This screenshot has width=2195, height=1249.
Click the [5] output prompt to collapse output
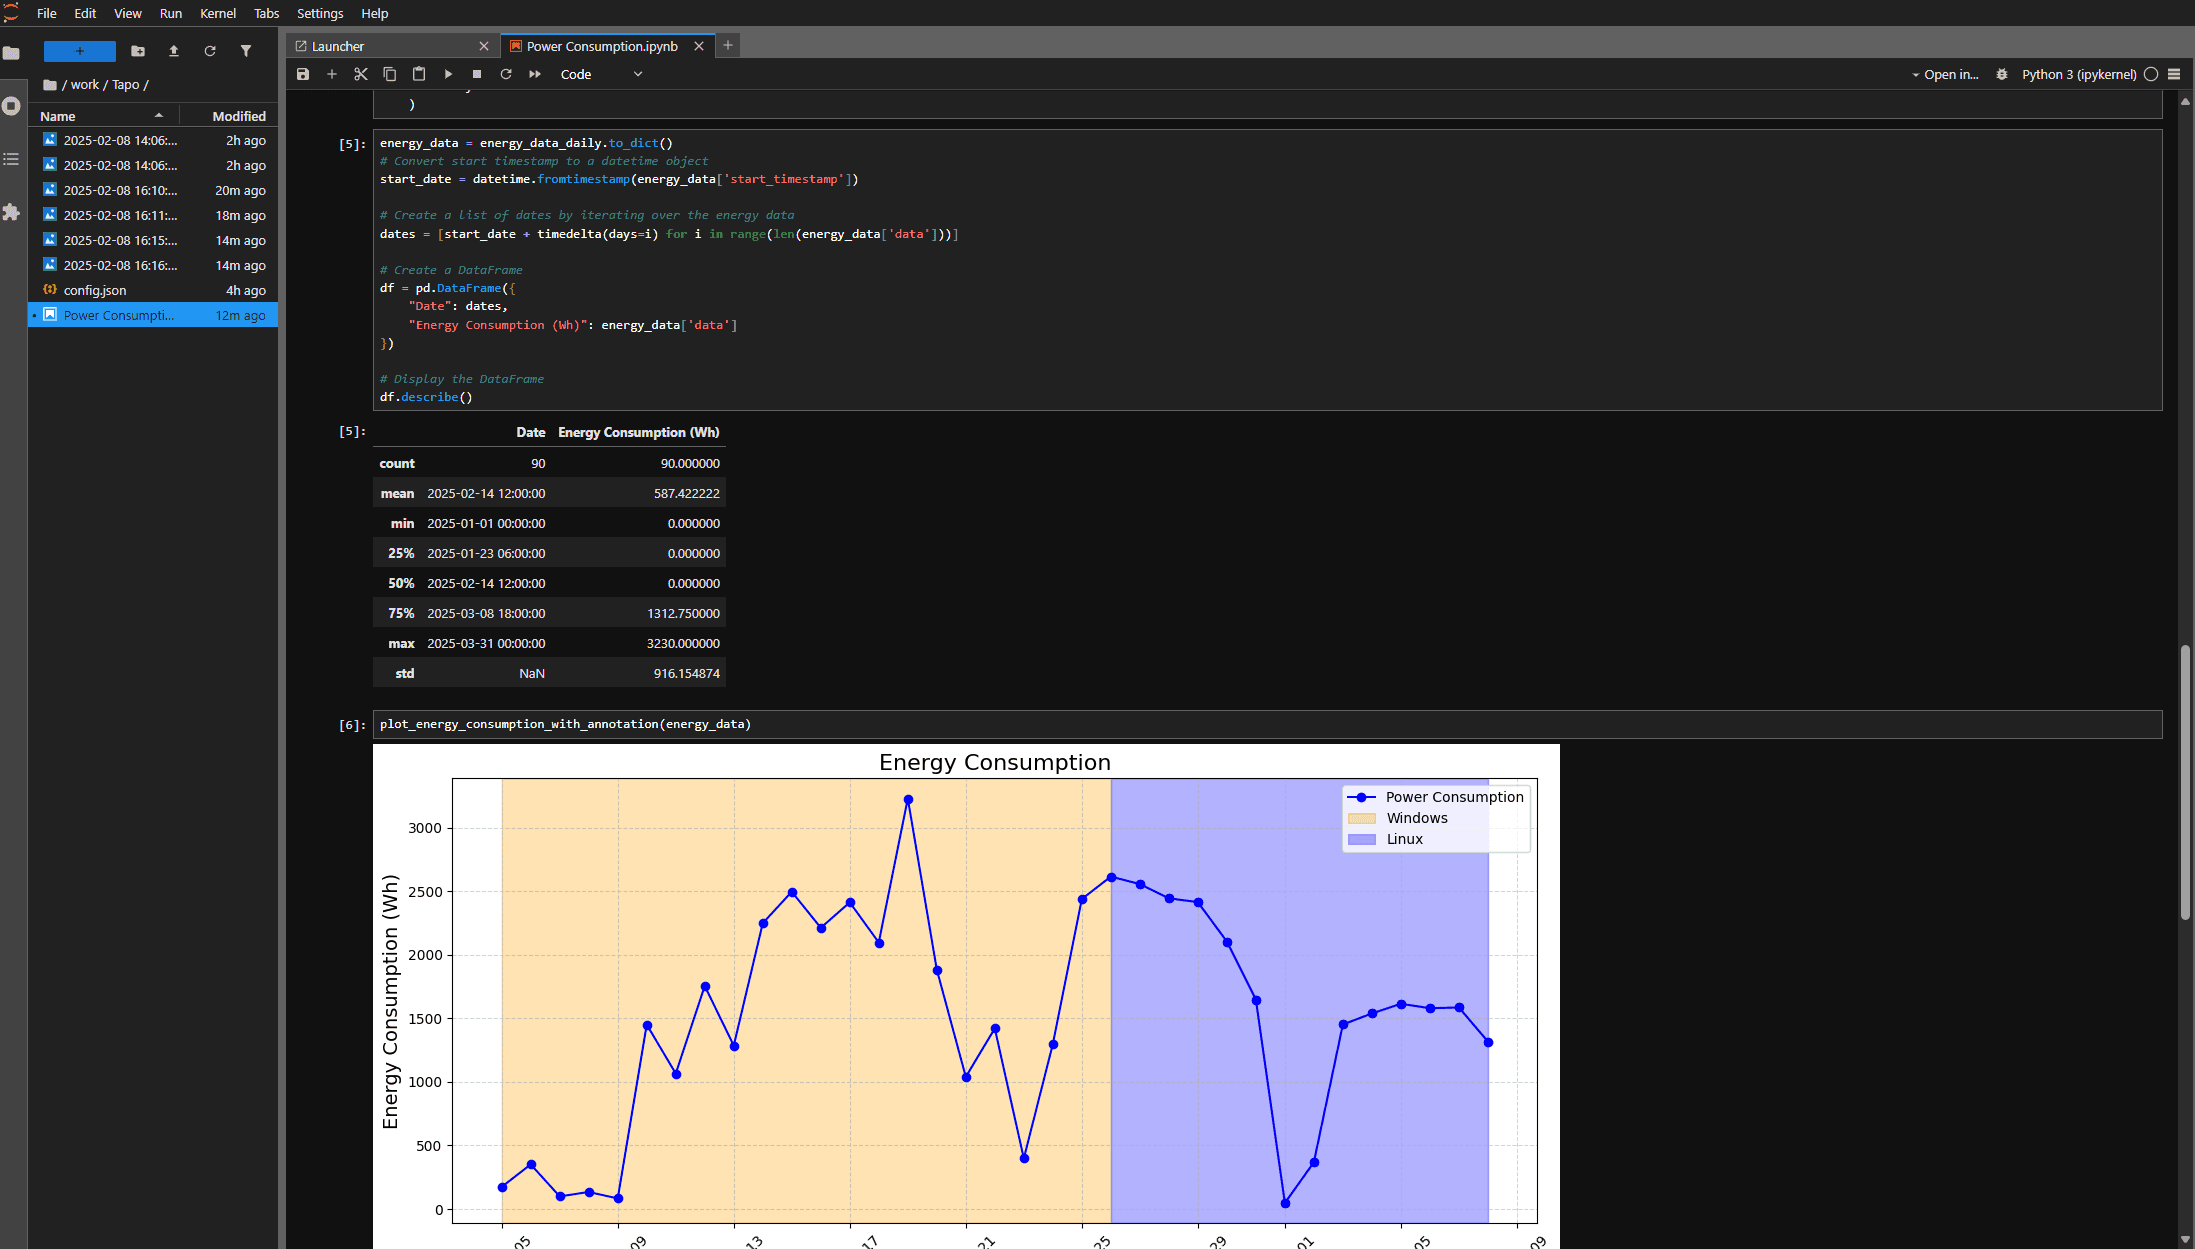[352, 431]
